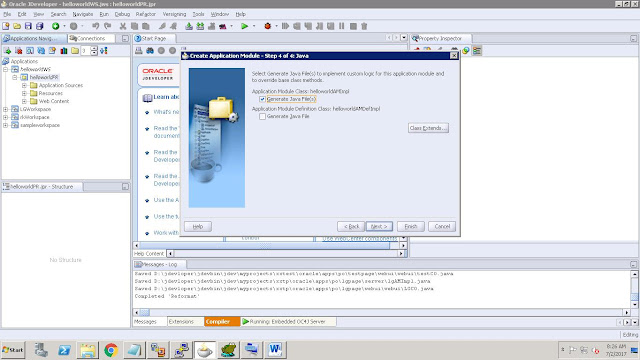
Task: Open Microsoft Word from the taskbar
Action: point(275,350)
